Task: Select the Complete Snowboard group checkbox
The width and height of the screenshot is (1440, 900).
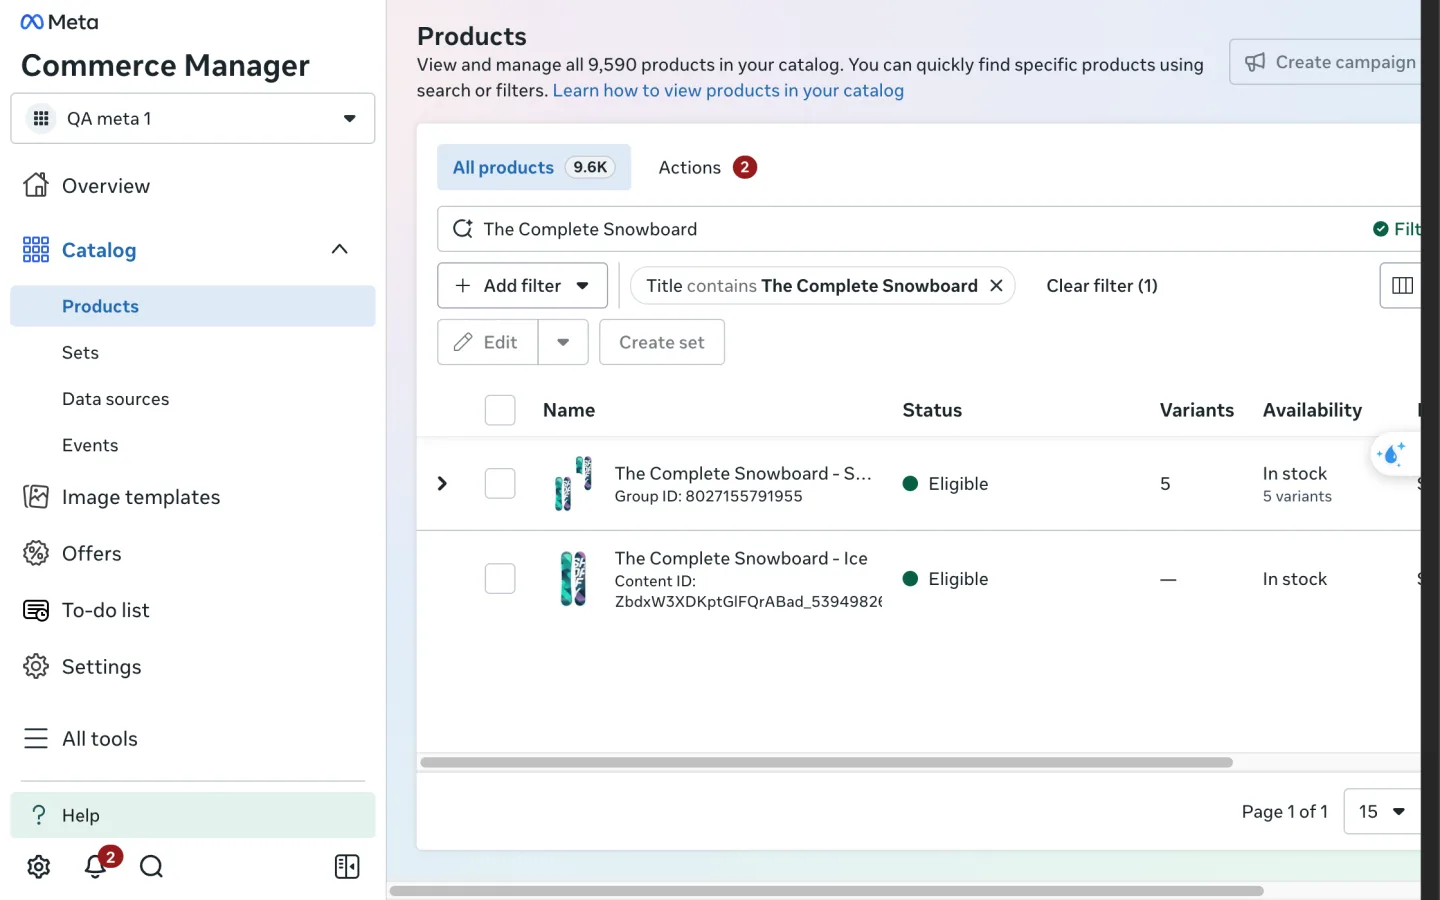Action: point(500,484)
